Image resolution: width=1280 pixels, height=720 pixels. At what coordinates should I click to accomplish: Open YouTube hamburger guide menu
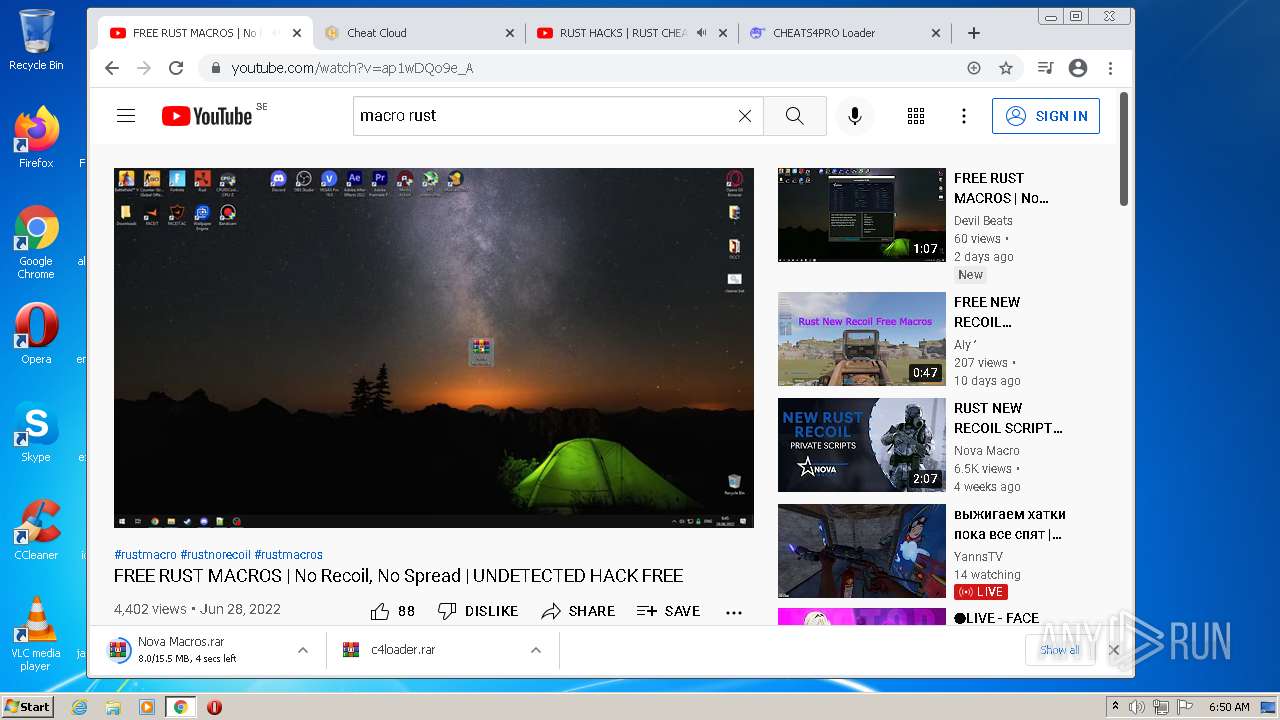[126, 116]
